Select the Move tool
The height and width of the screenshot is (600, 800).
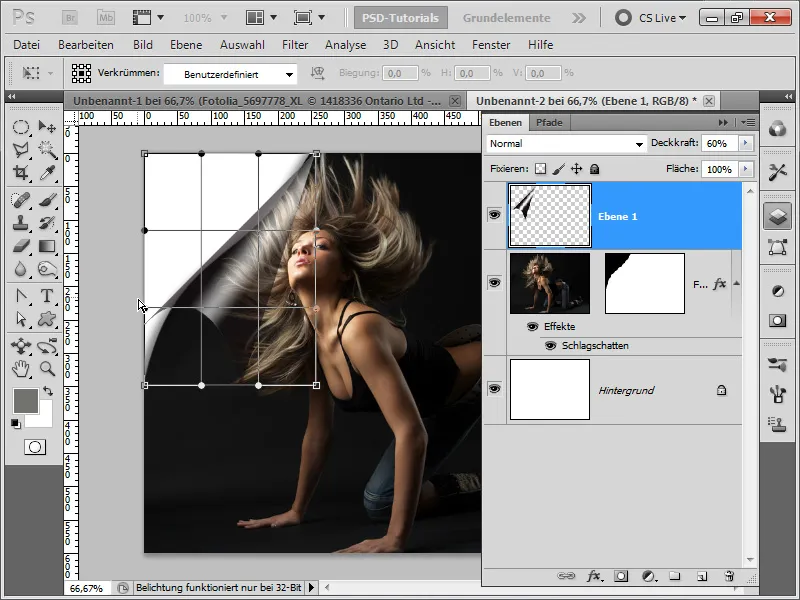coord(47,127)
